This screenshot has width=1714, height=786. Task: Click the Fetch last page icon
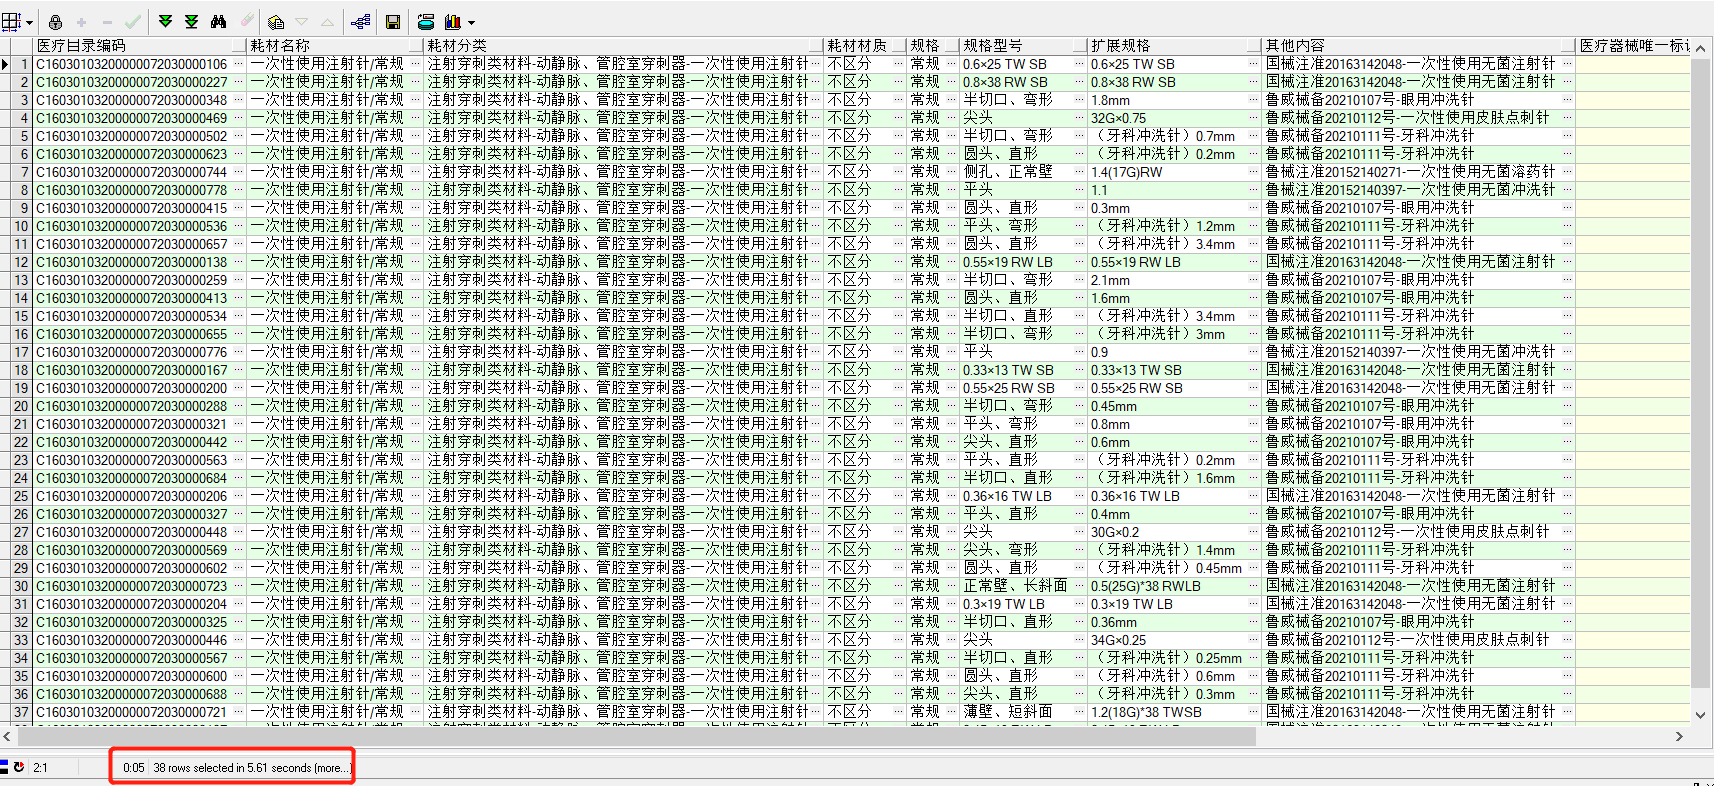(192, 22)
